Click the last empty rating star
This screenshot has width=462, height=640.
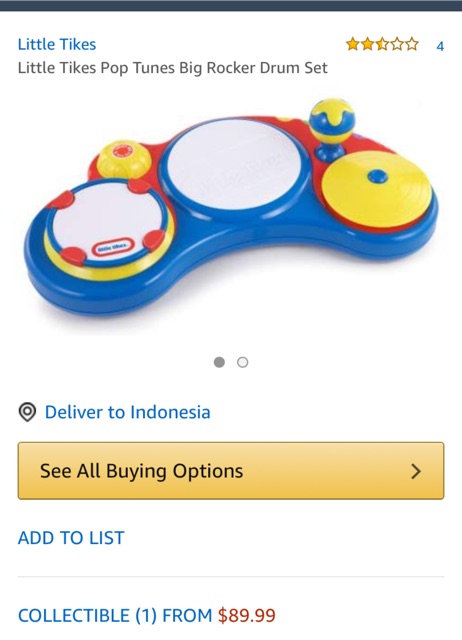pyautogui.click(x=412, y=44)
